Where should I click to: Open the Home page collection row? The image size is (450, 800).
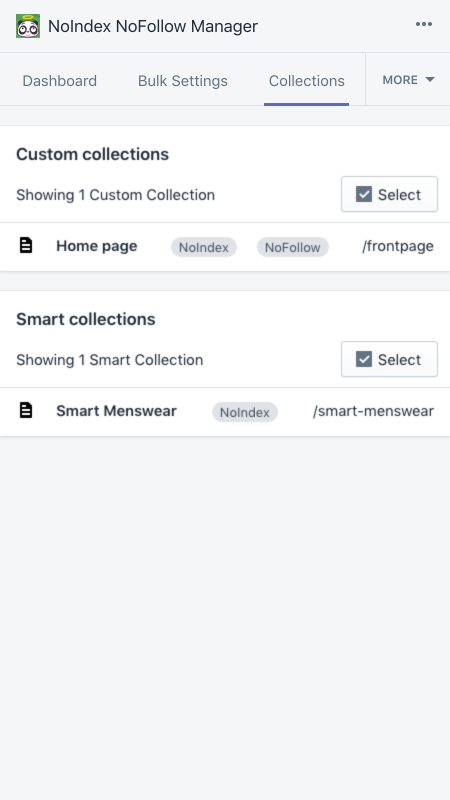[x=225, y=246]
